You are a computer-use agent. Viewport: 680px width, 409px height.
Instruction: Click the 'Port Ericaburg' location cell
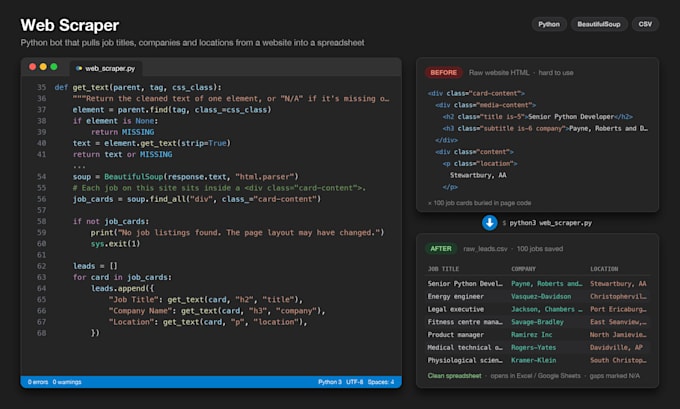(618, 309)
